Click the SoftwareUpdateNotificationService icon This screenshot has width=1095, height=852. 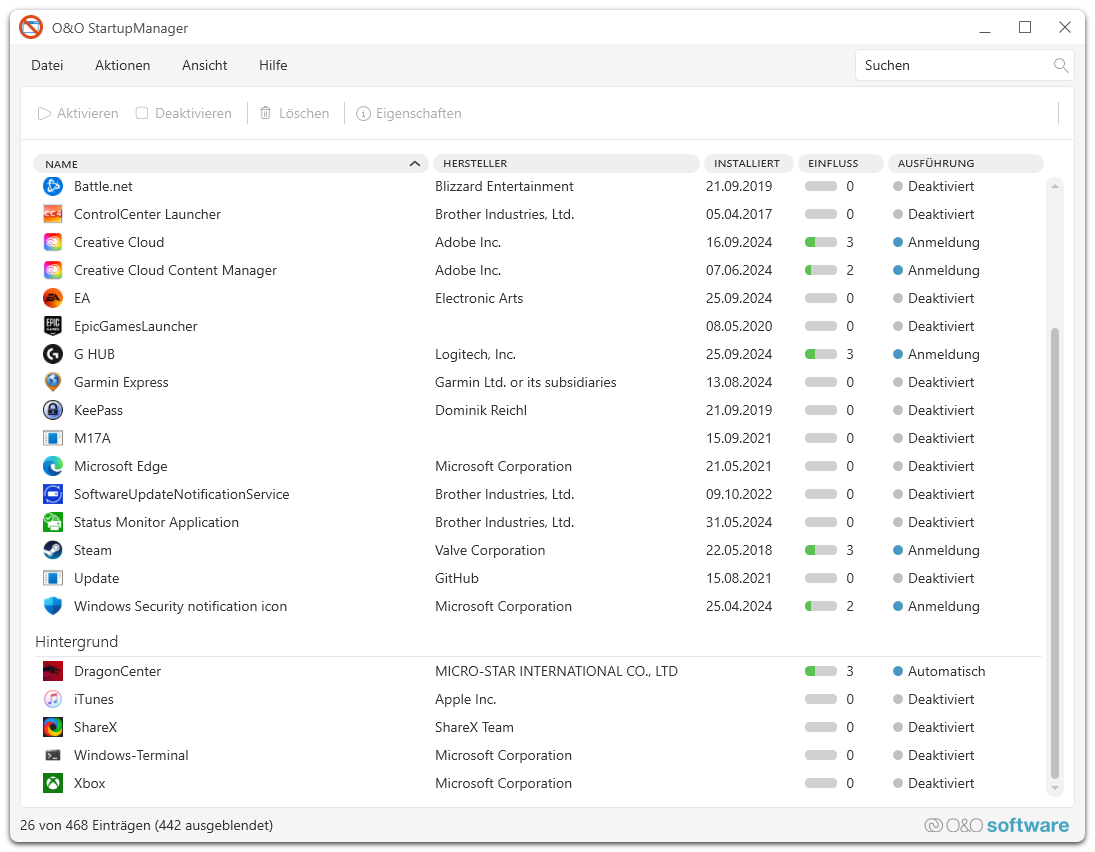pyautogui.click(x=53, y=494)
